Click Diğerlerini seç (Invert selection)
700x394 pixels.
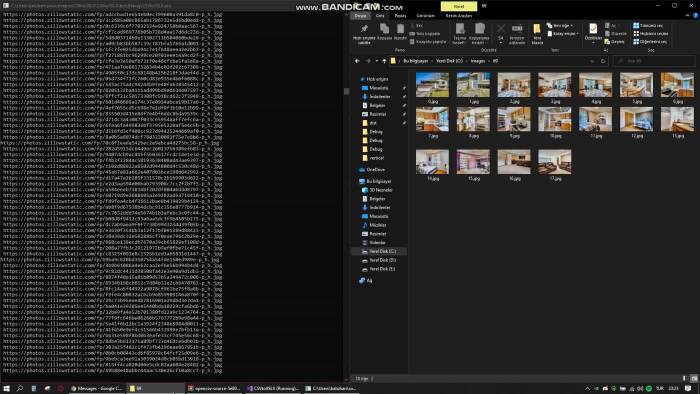click(x=650, y=41)
